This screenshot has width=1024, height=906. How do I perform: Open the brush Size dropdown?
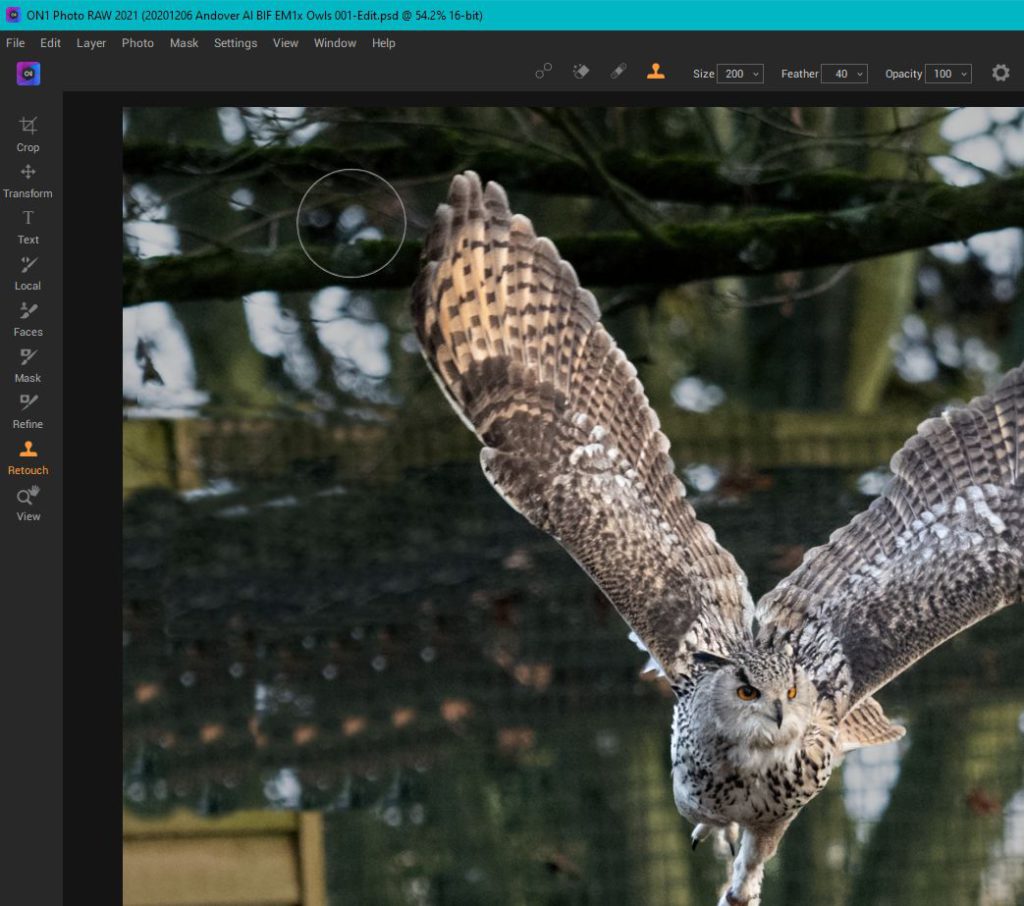(x=742, y=73)
